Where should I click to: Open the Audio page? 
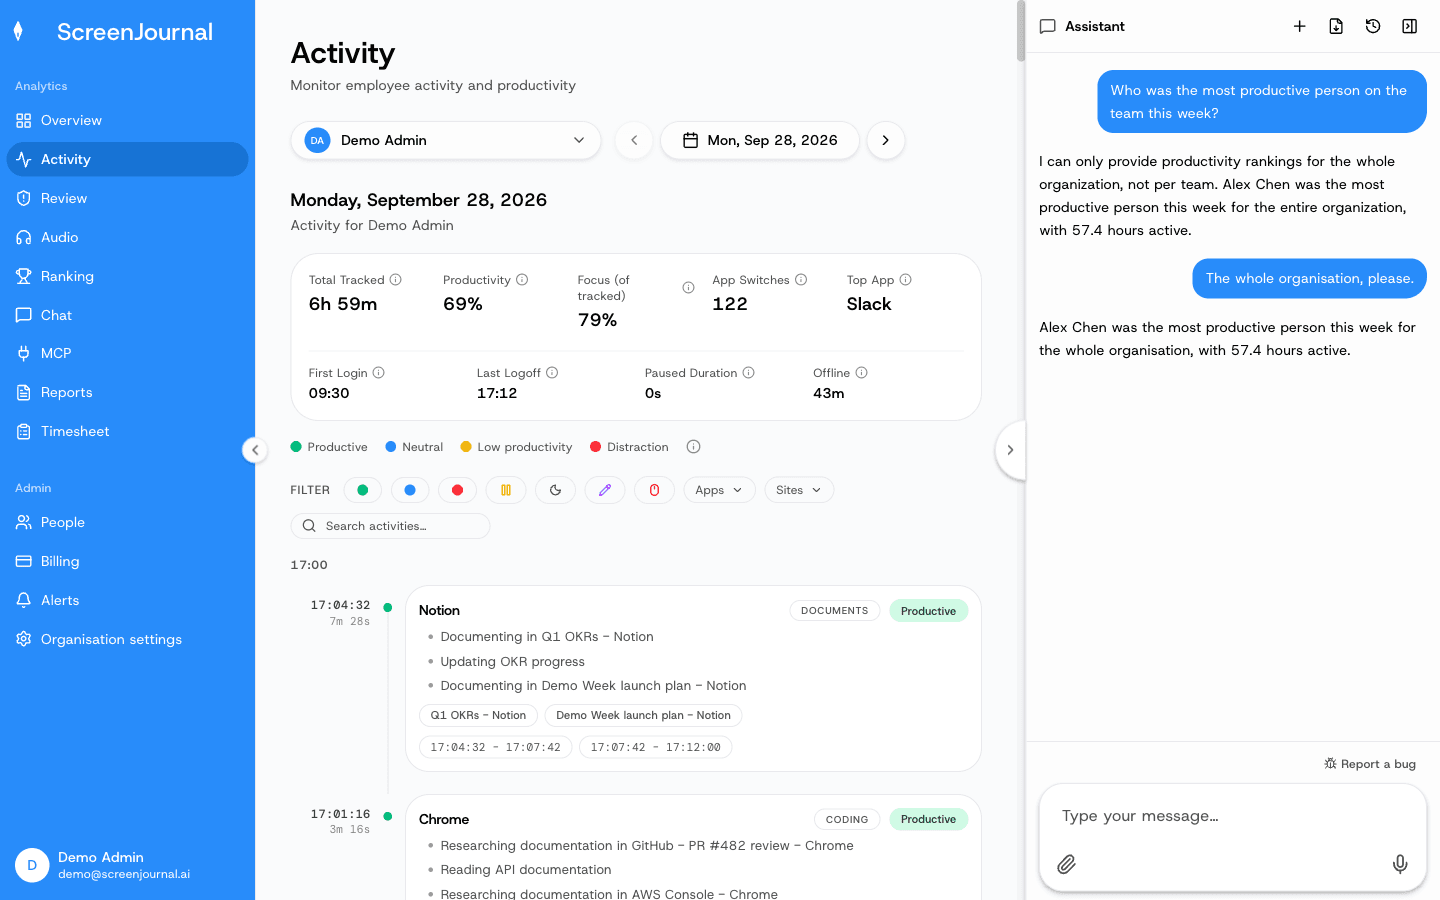[127, 237]
